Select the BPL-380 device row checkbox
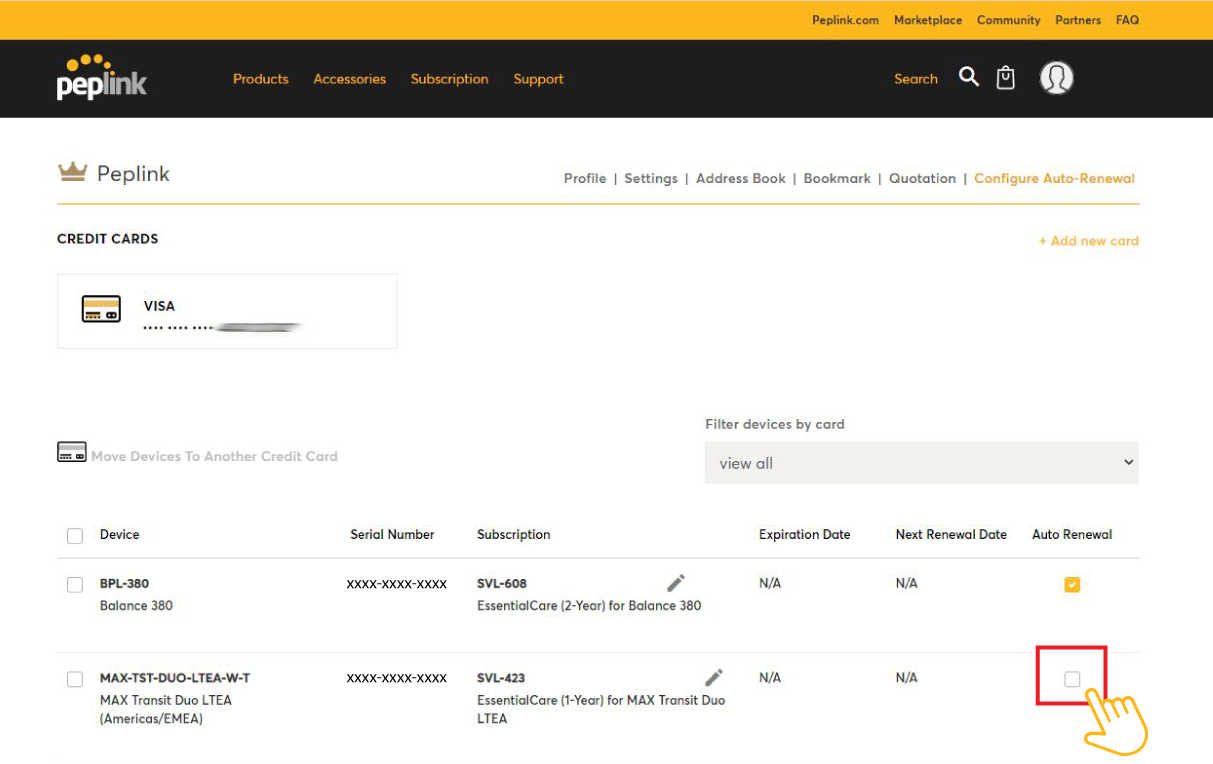Screen dimensions: 1213x764 [75, 585]
